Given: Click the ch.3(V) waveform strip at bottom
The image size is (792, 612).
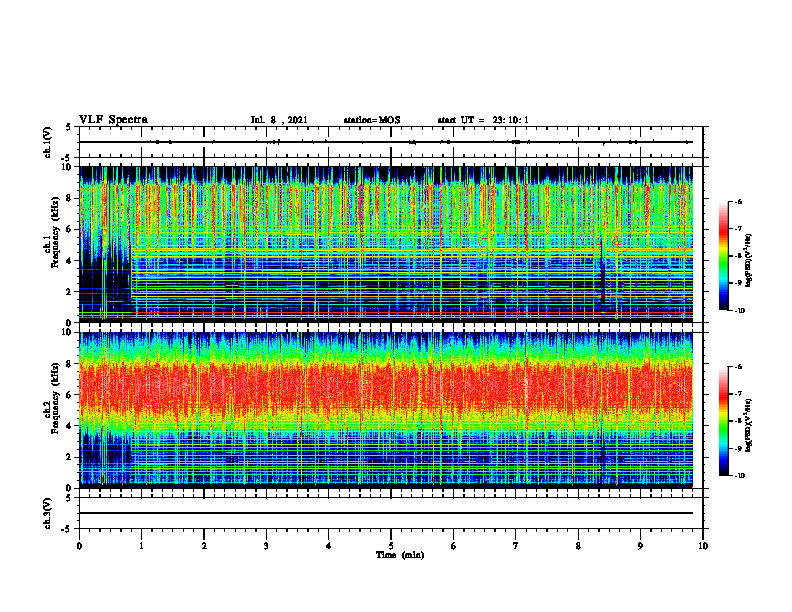Looking at the screenshot, I should click(391, 513).
